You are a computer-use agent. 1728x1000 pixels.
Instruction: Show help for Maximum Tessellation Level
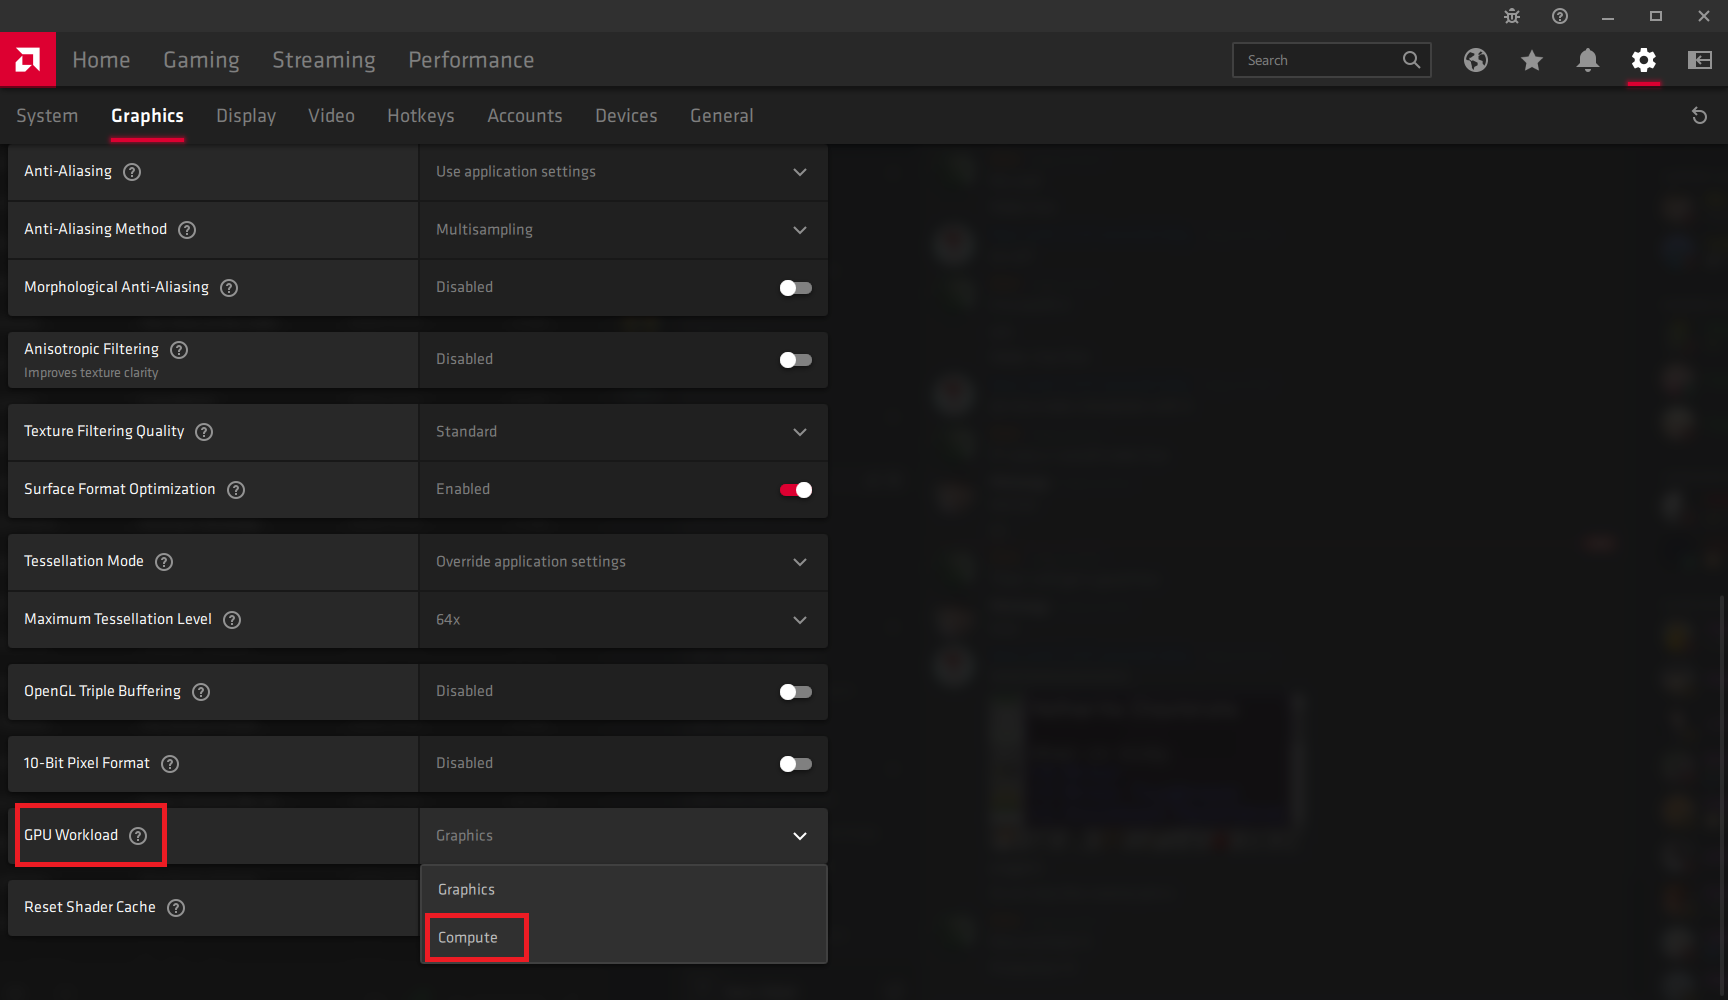(x=232, y=620)
